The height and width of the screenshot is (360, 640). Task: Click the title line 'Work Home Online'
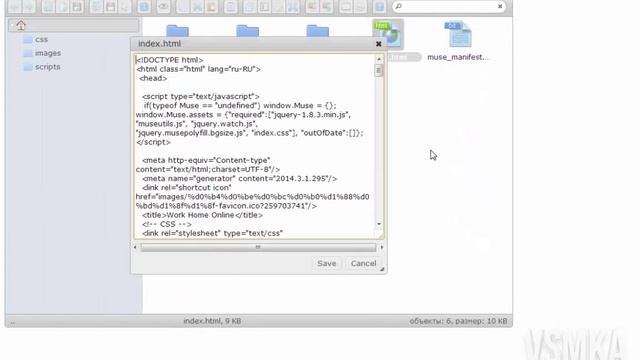(202, 215)
